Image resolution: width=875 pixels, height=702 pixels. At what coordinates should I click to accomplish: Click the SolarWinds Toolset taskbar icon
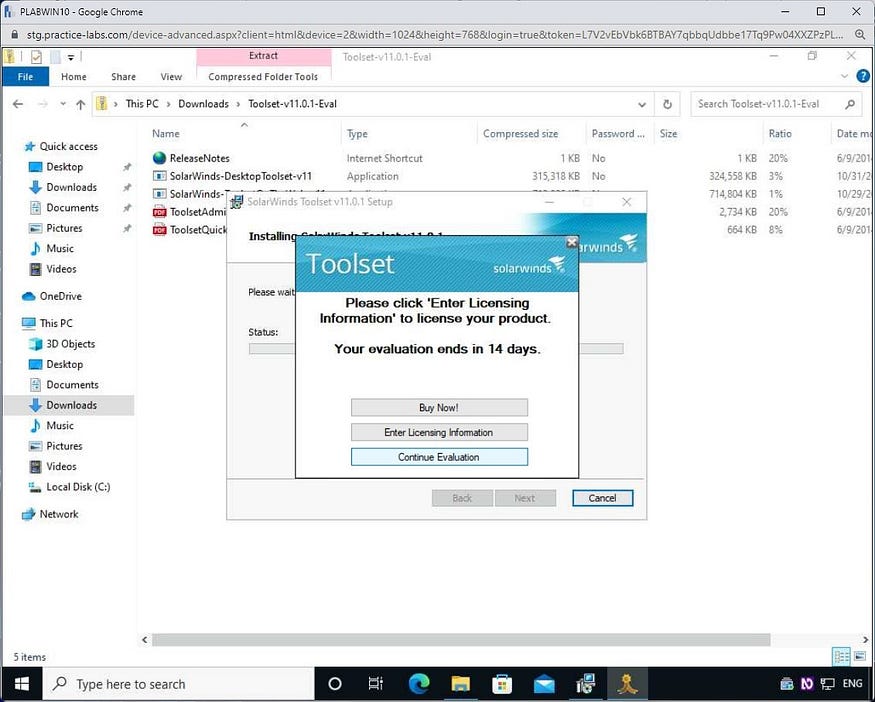click(627, 684)
